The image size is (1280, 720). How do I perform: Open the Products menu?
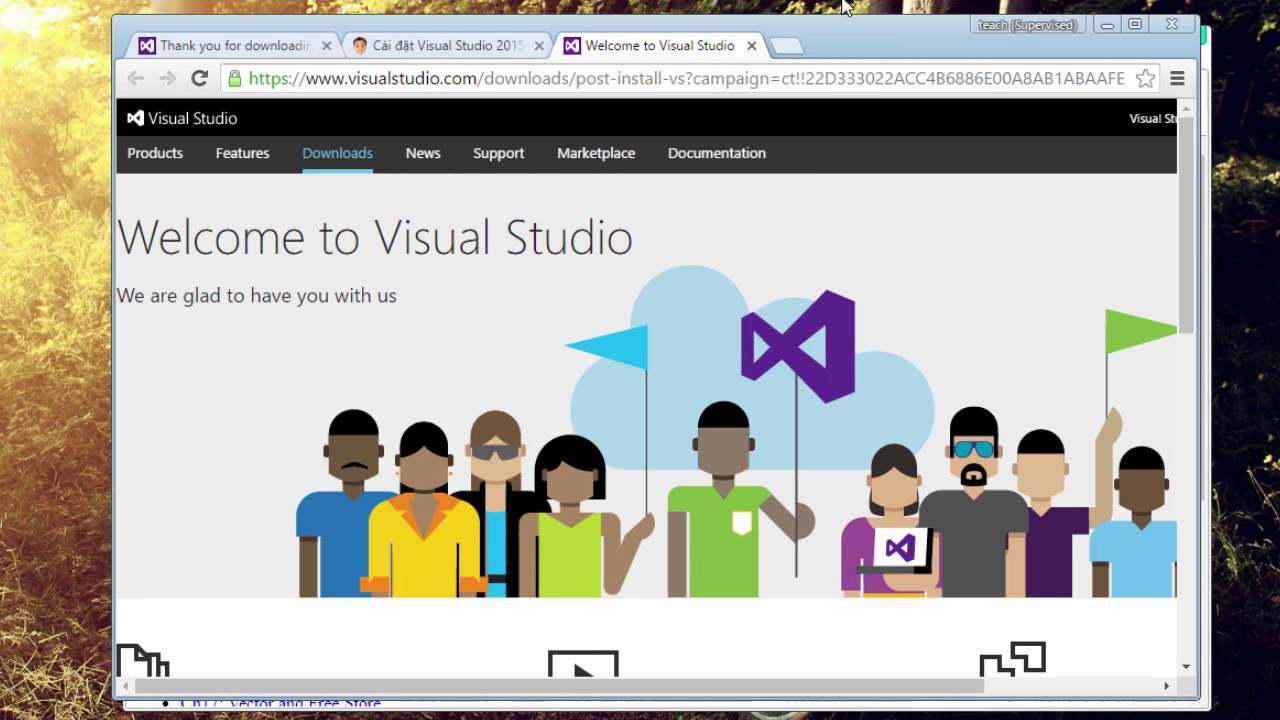pos(155,153)
